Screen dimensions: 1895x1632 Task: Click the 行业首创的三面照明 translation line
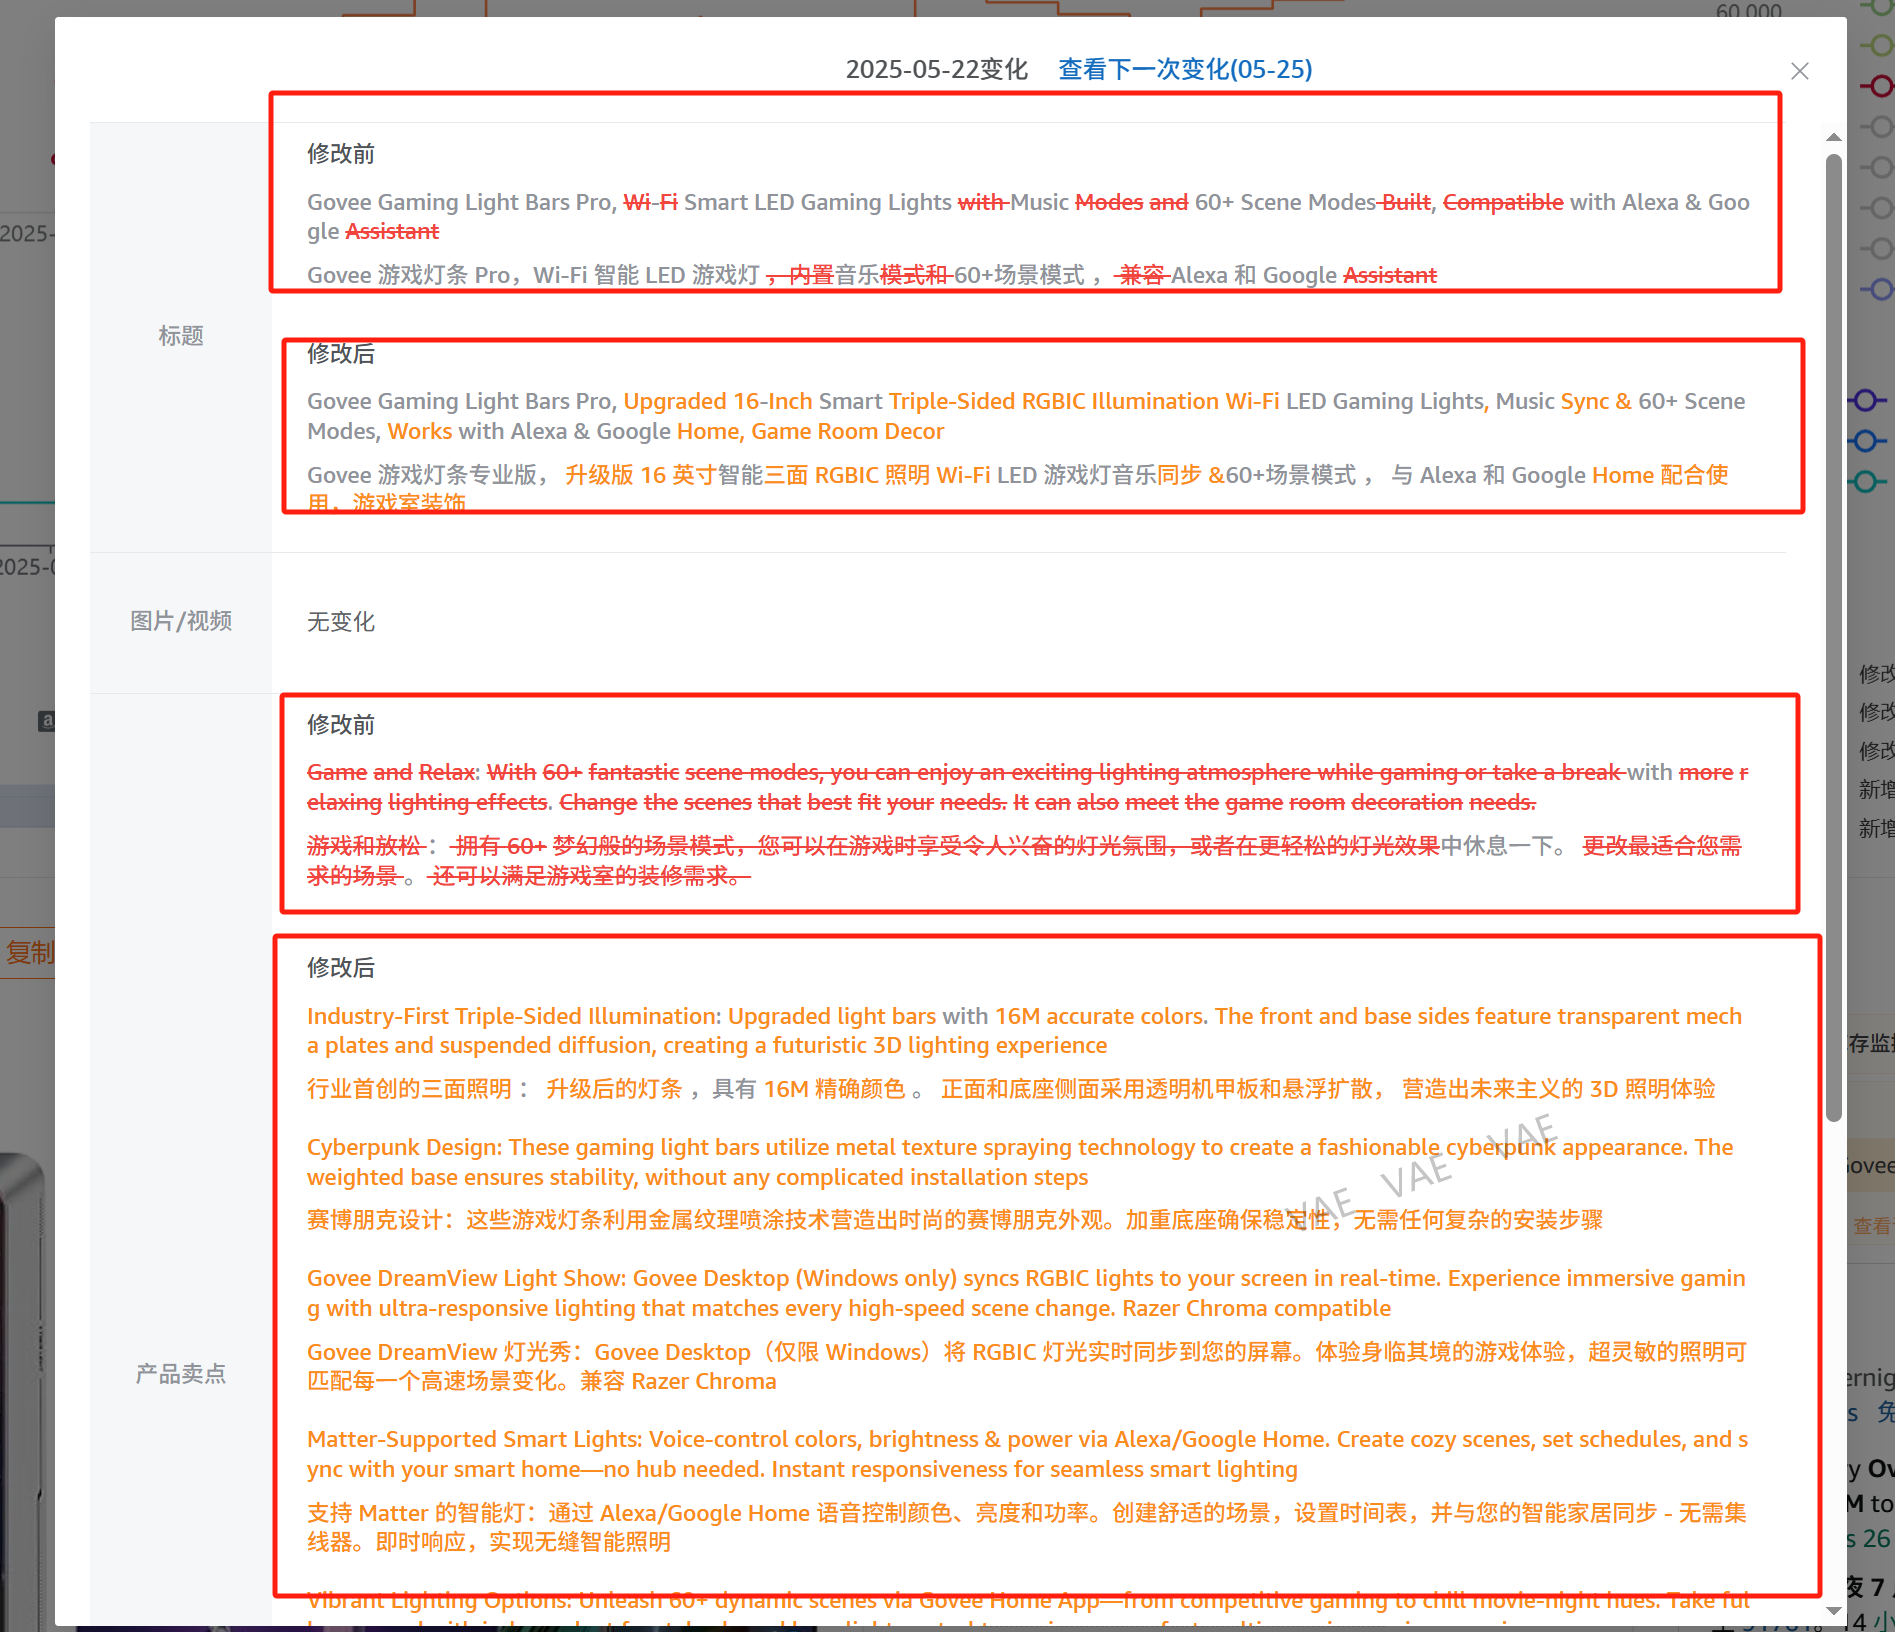pos(1011,1089)
